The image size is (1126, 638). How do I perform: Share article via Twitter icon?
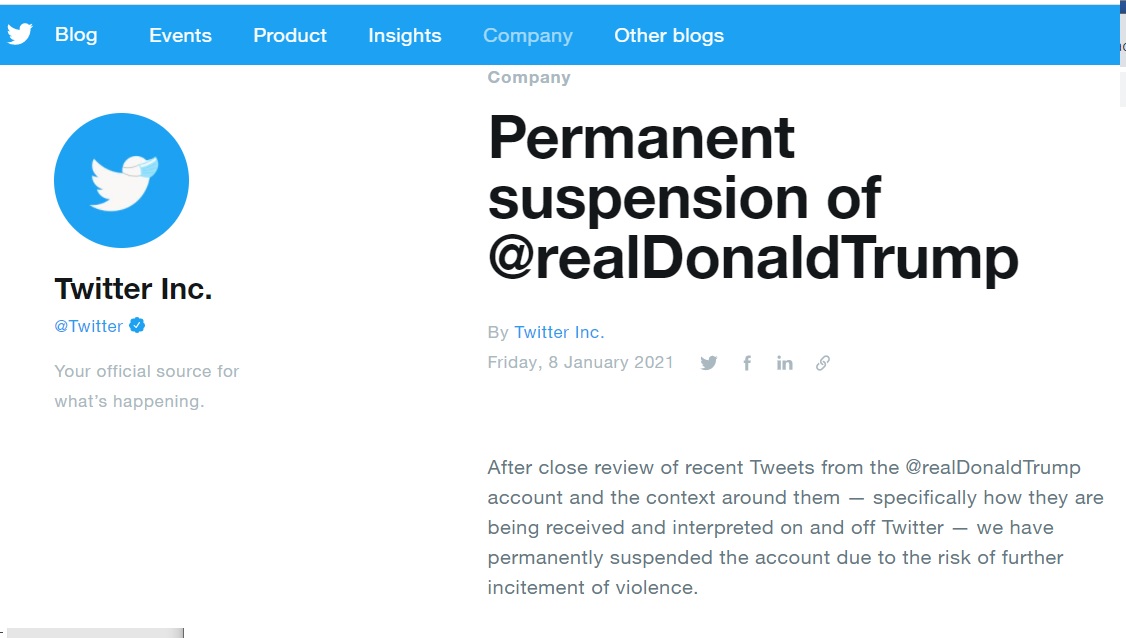point(709,363)
